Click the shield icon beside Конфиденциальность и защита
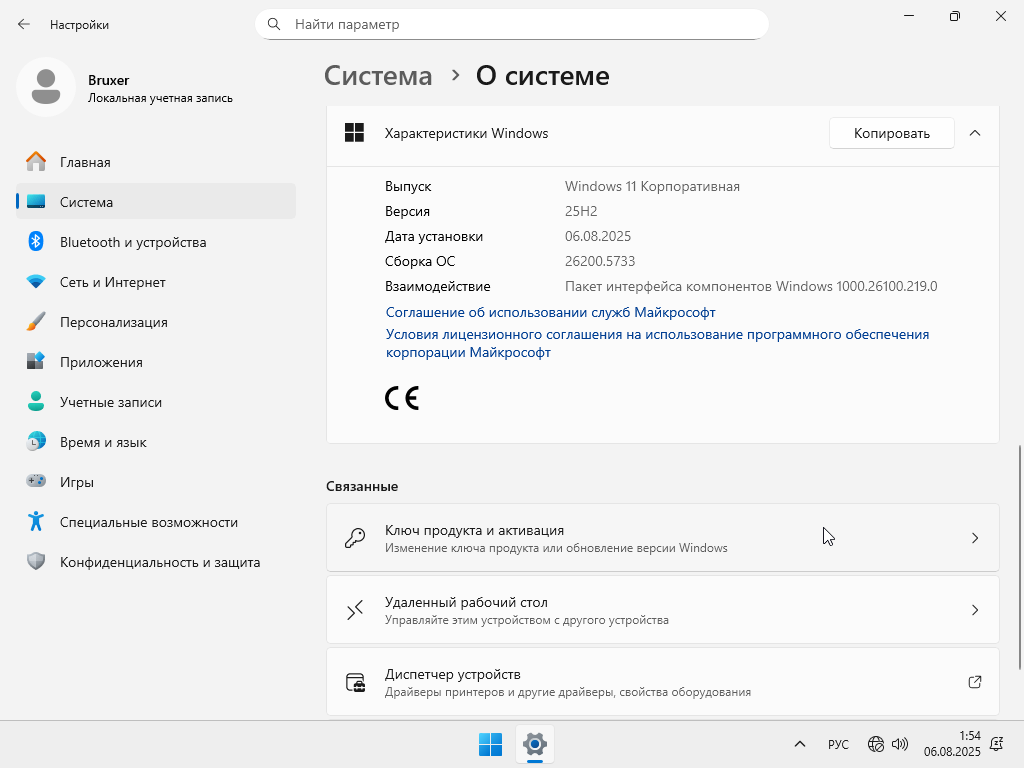This screenshot has width=1024, height=768. pos(36,561)
